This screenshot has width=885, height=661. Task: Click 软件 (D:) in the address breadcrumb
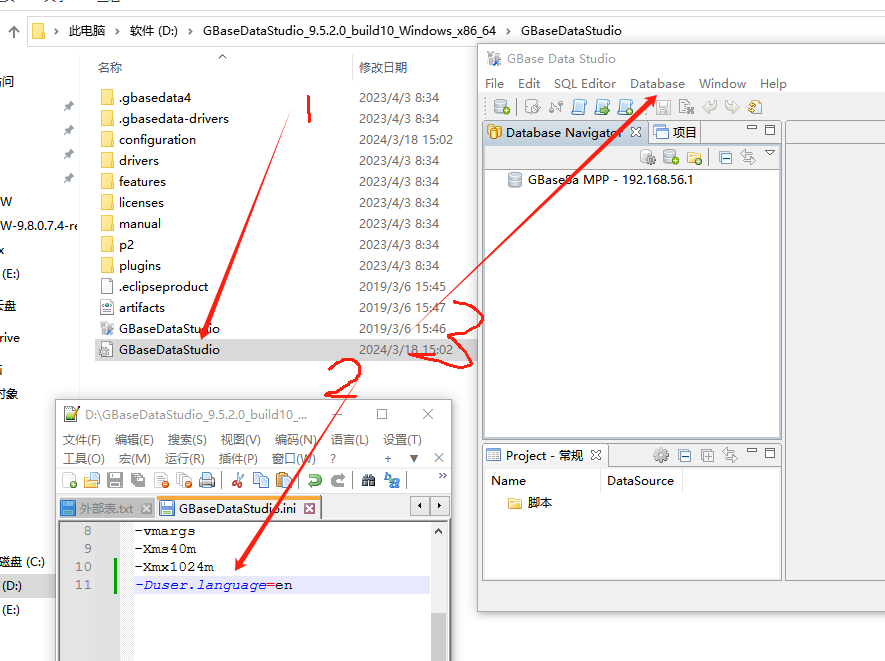(x=154, y=30)
